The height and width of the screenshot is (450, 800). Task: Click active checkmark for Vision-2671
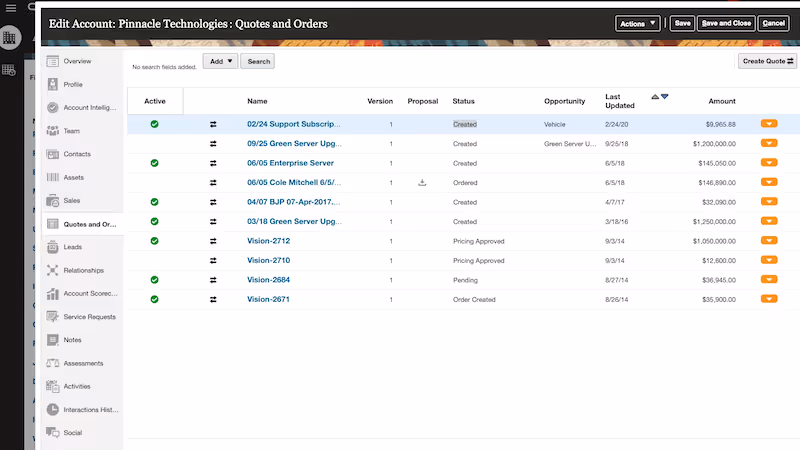(155, 299)
